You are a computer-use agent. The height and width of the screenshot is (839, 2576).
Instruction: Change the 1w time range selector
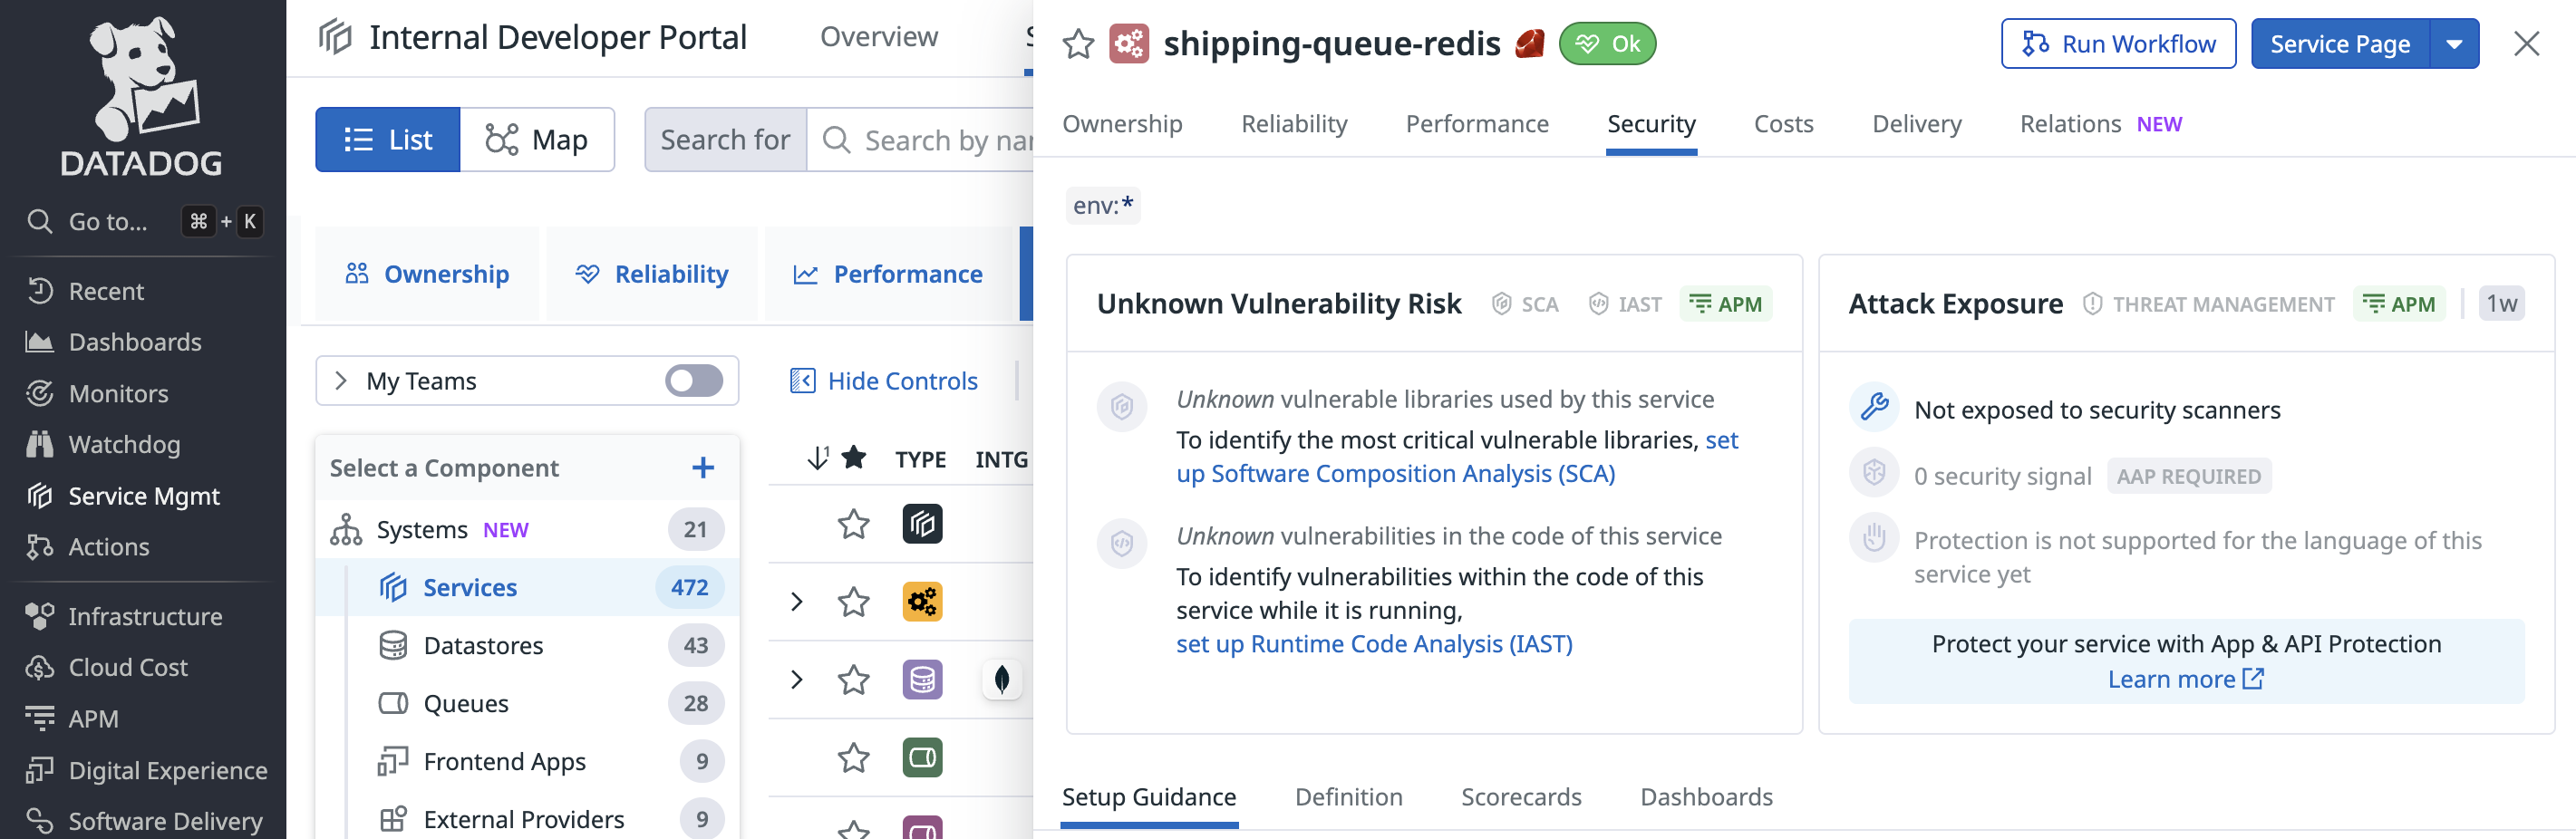click(x=2501, y=304)
